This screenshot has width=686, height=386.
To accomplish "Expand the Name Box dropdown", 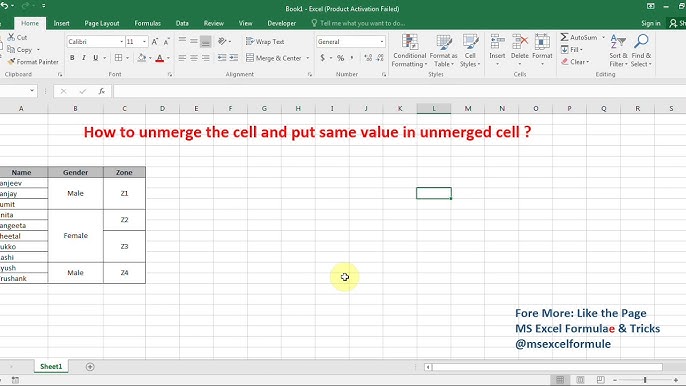I will click(x=32, y=91).
